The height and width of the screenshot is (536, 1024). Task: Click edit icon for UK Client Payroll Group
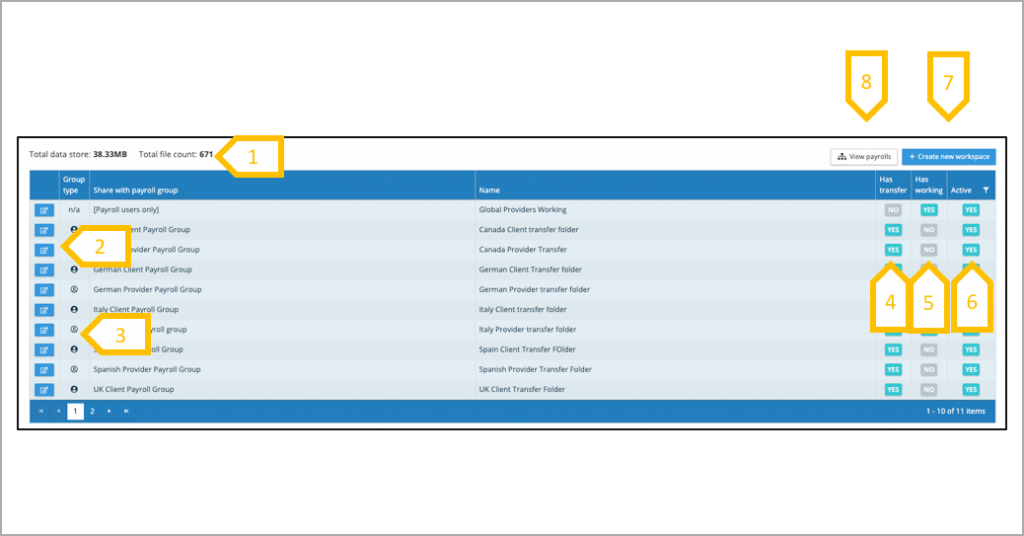coord(44,390)
